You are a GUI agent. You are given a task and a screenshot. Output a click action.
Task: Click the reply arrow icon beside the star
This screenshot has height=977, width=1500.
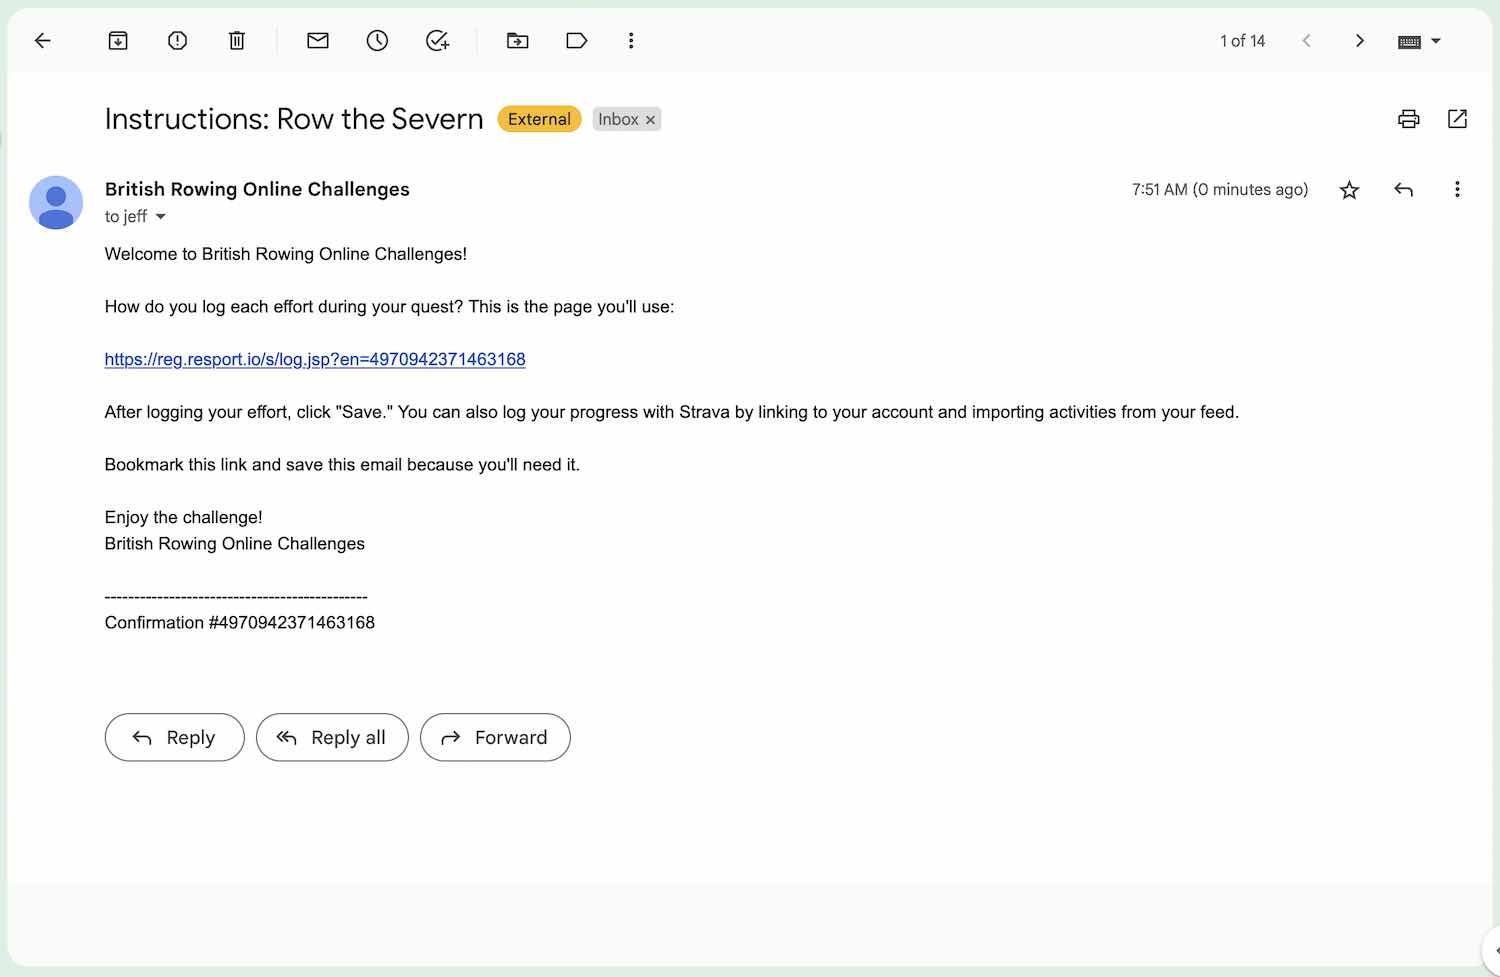(x=1403, y=190)
